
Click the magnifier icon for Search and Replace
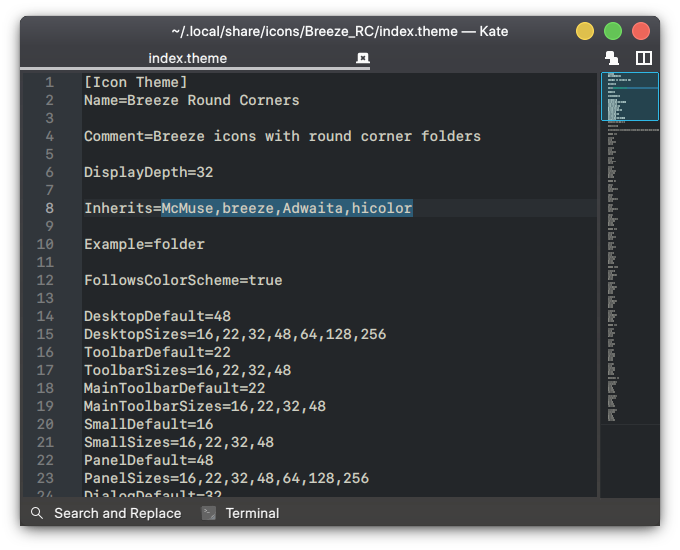coord(37,513)
